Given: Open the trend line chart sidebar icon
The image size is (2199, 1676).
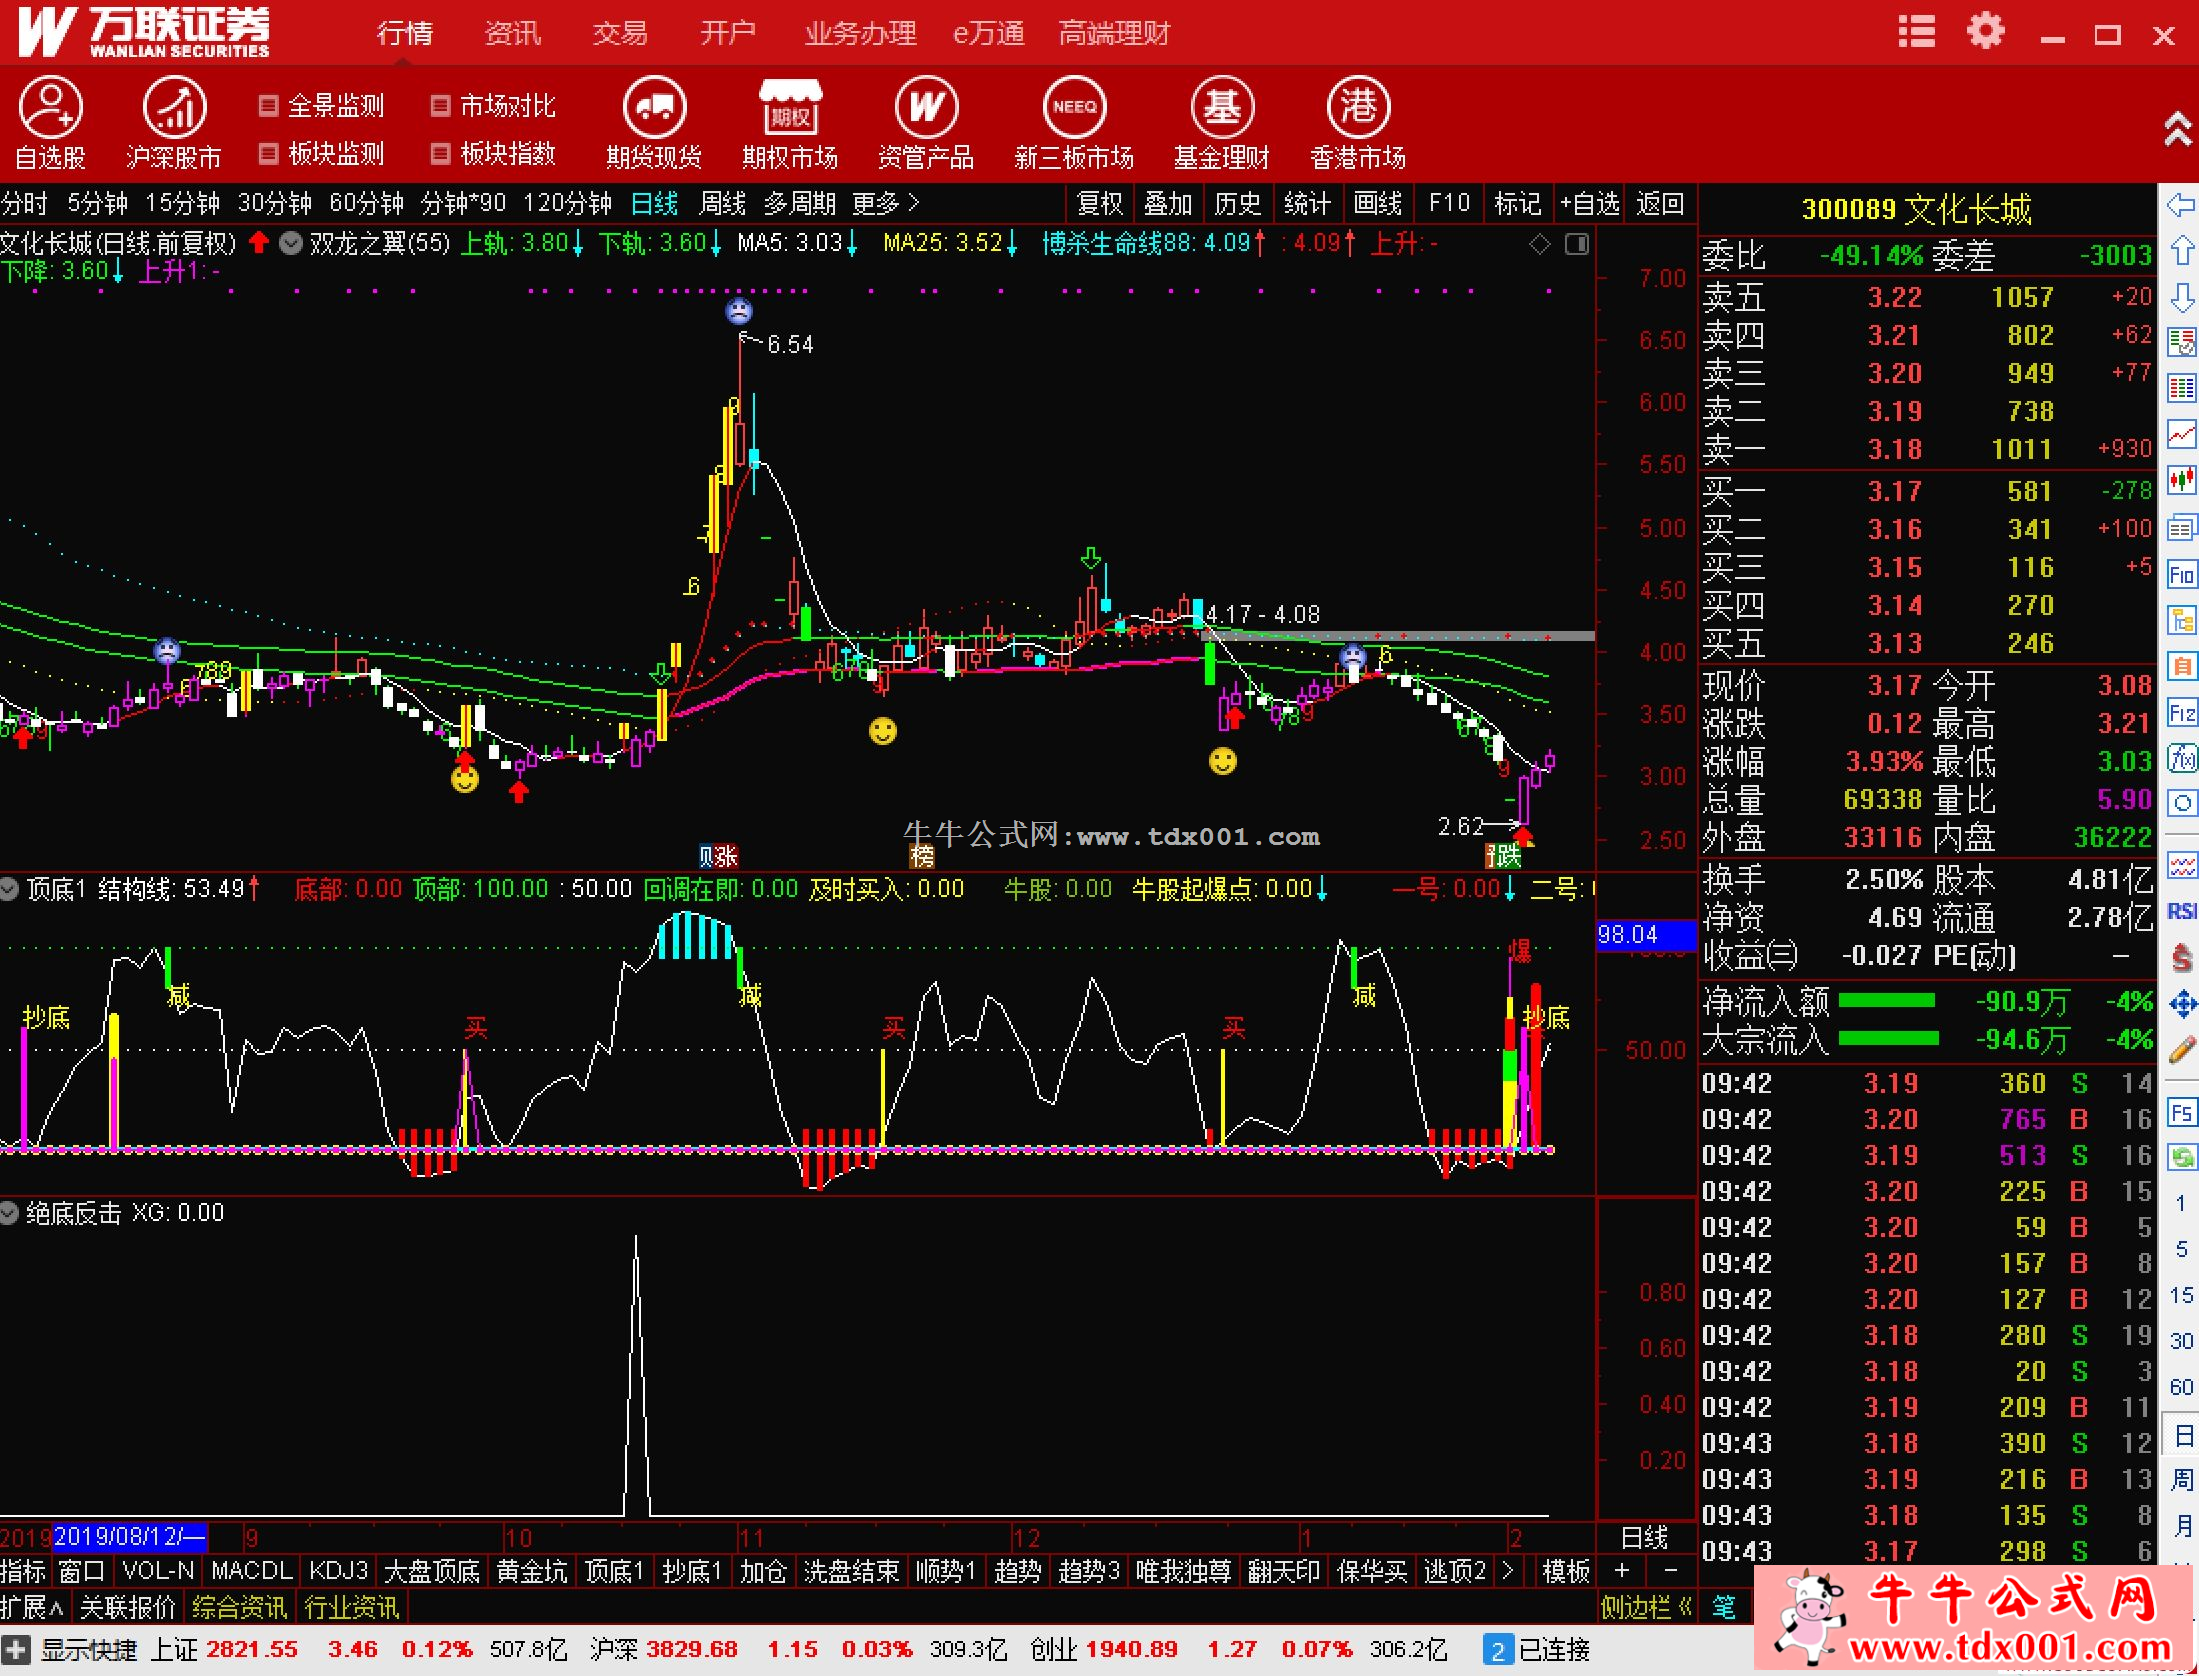Looking at the screenshot, I should coord(2181,434).
